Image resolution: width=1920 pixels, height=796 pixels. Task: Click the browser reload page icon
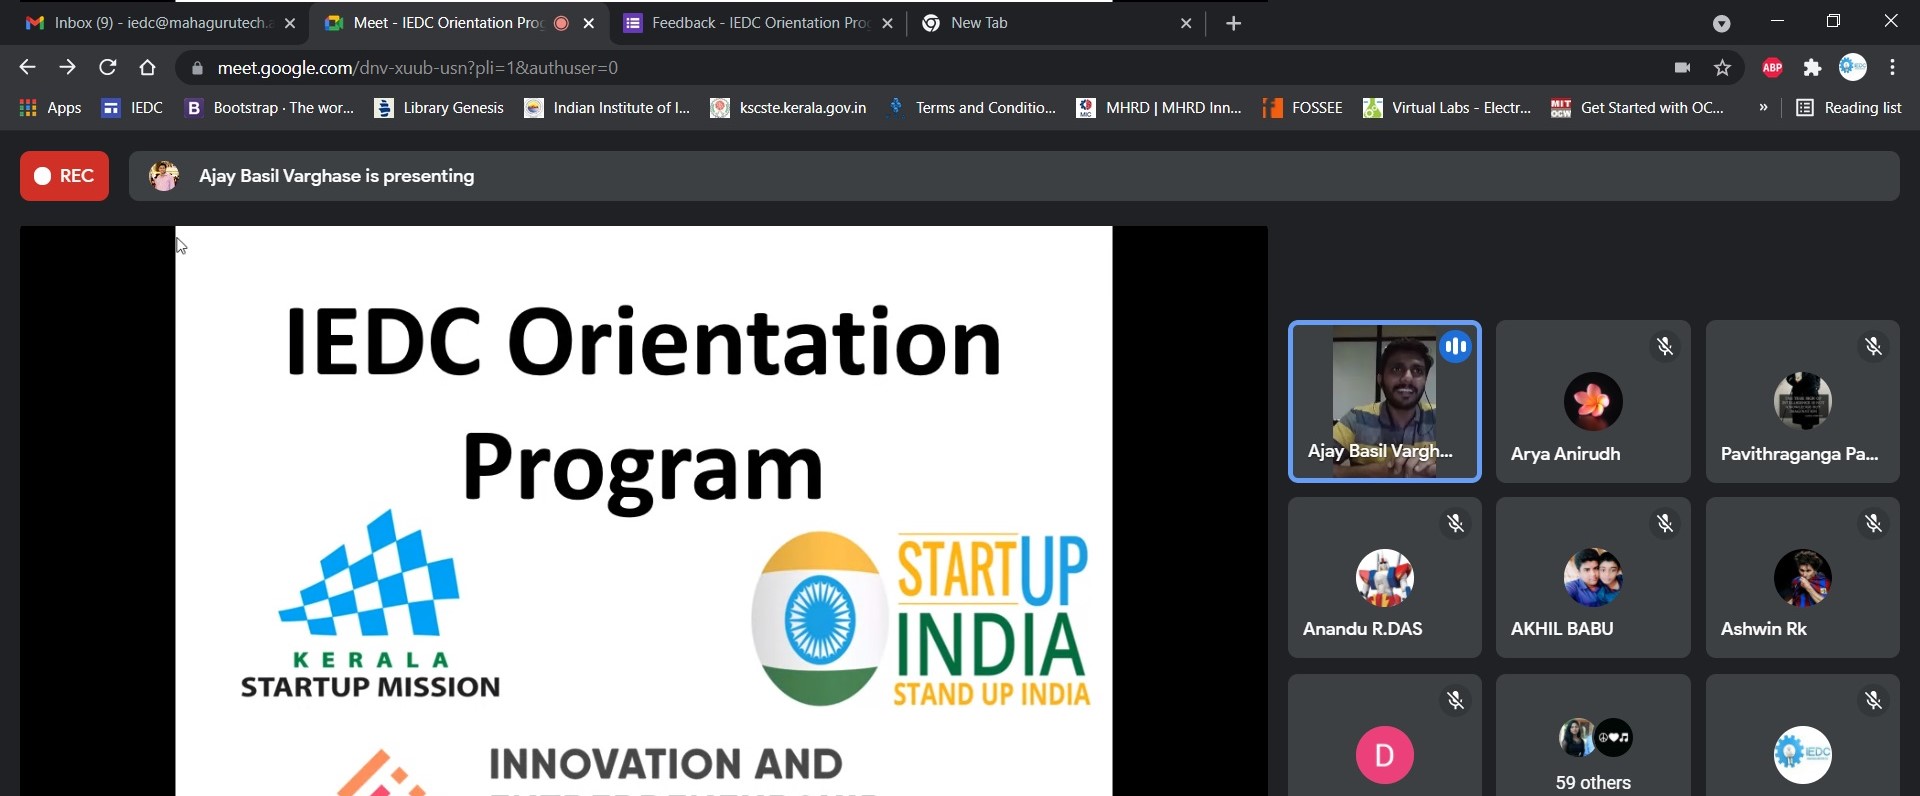click(x=108, y=67)
